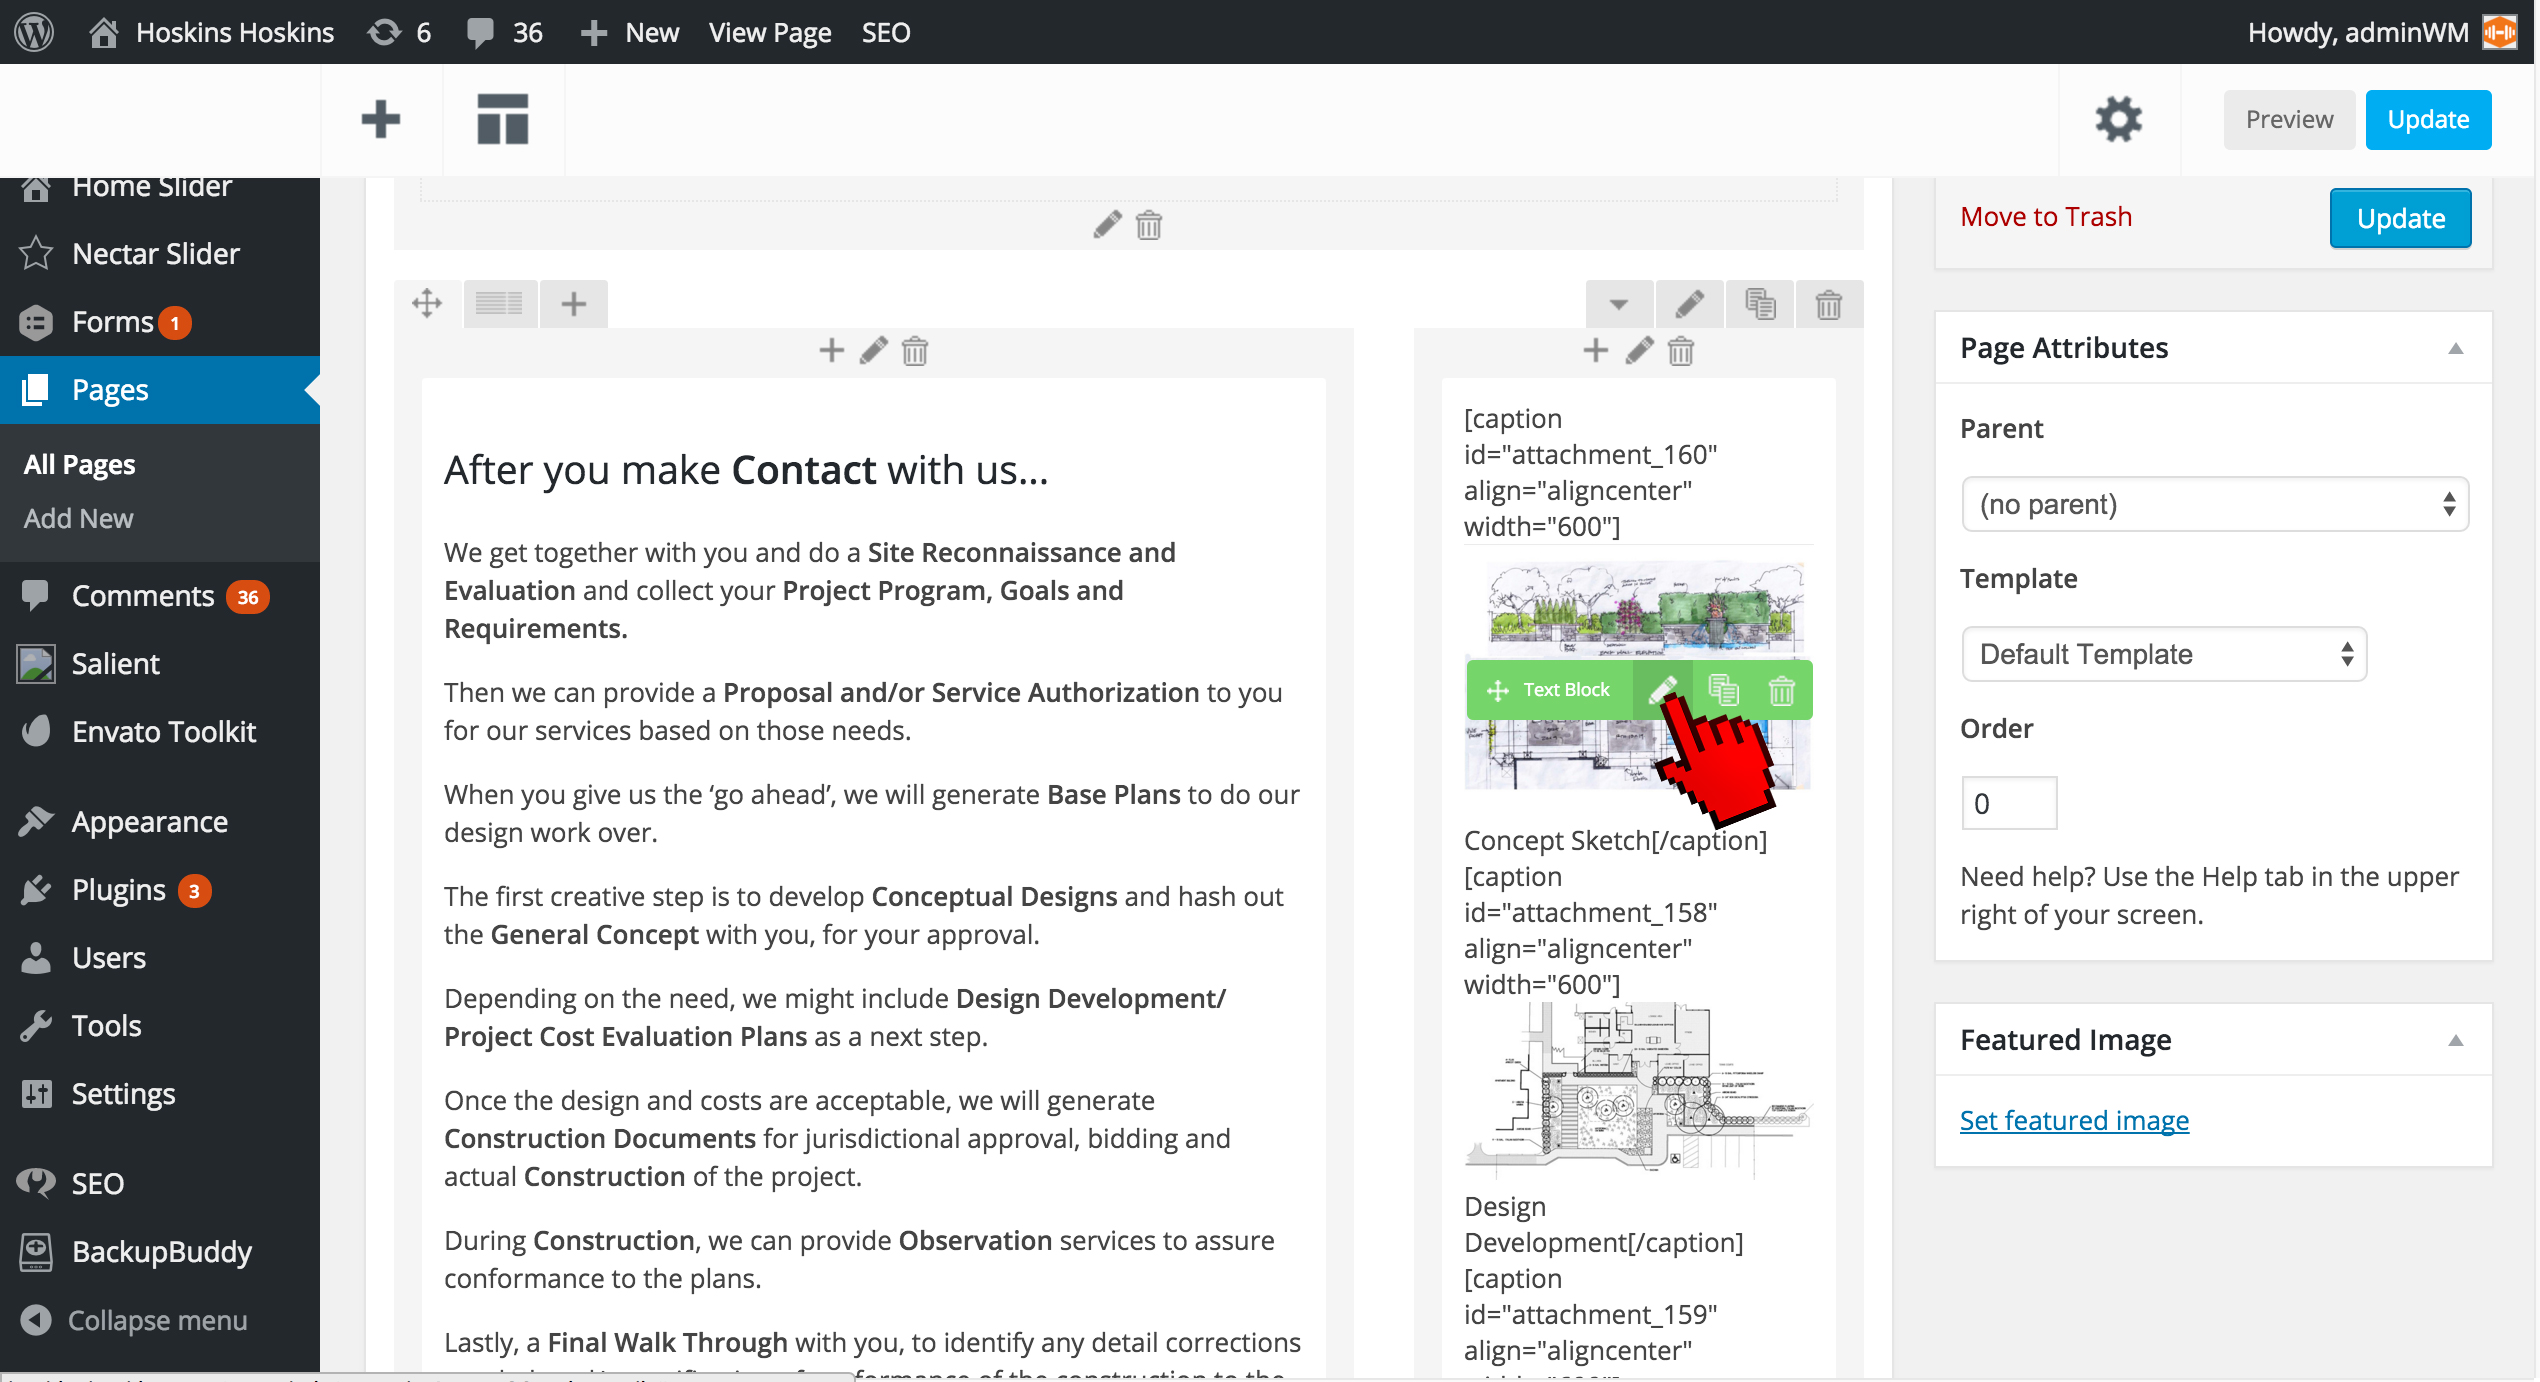The image size is (2540, 1382).
Task: Collapse the Featured Image panel
Action: pyautogui.click(x=2455, y=1040)
